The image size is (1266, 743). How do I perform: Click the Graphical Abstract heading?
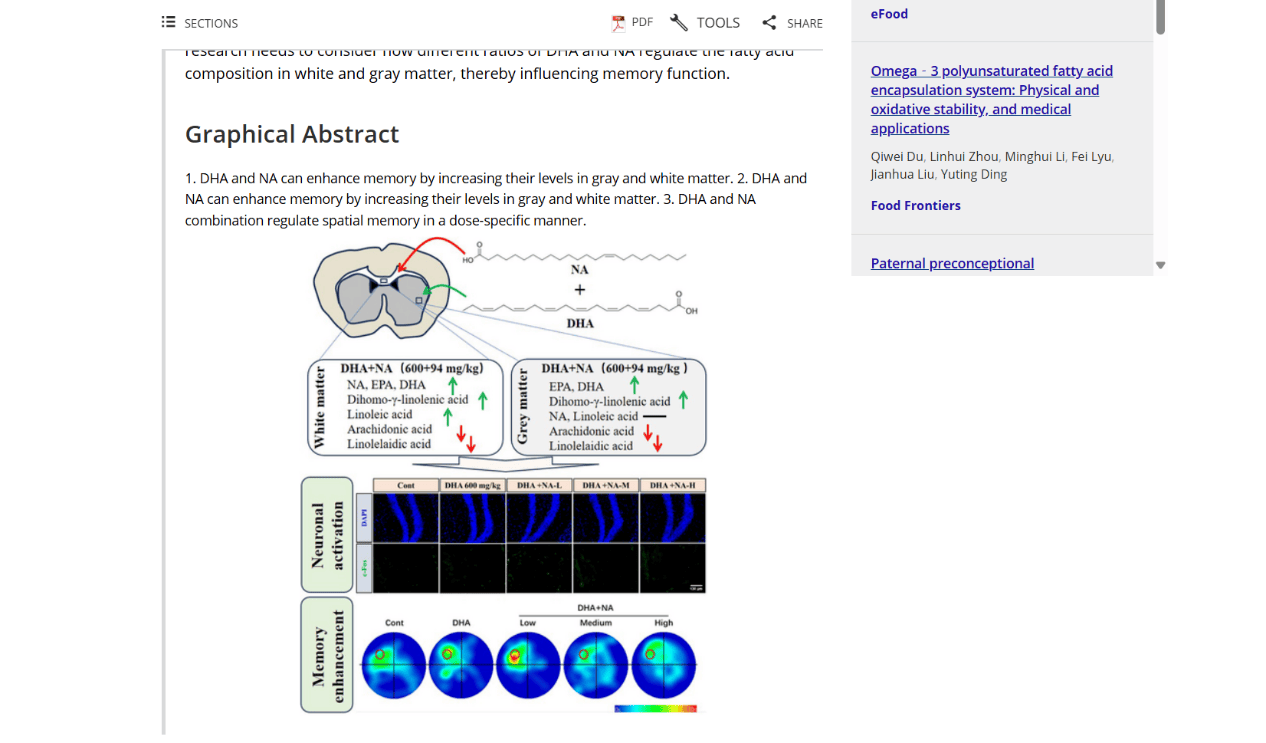pos(292,134)
